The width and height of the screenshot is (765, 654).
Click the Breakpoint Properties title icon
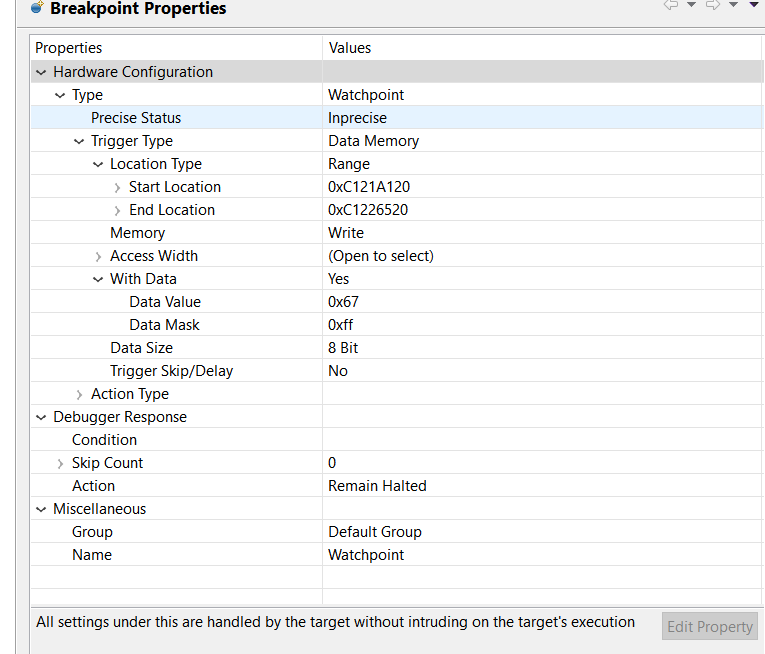tap(37, 7)
